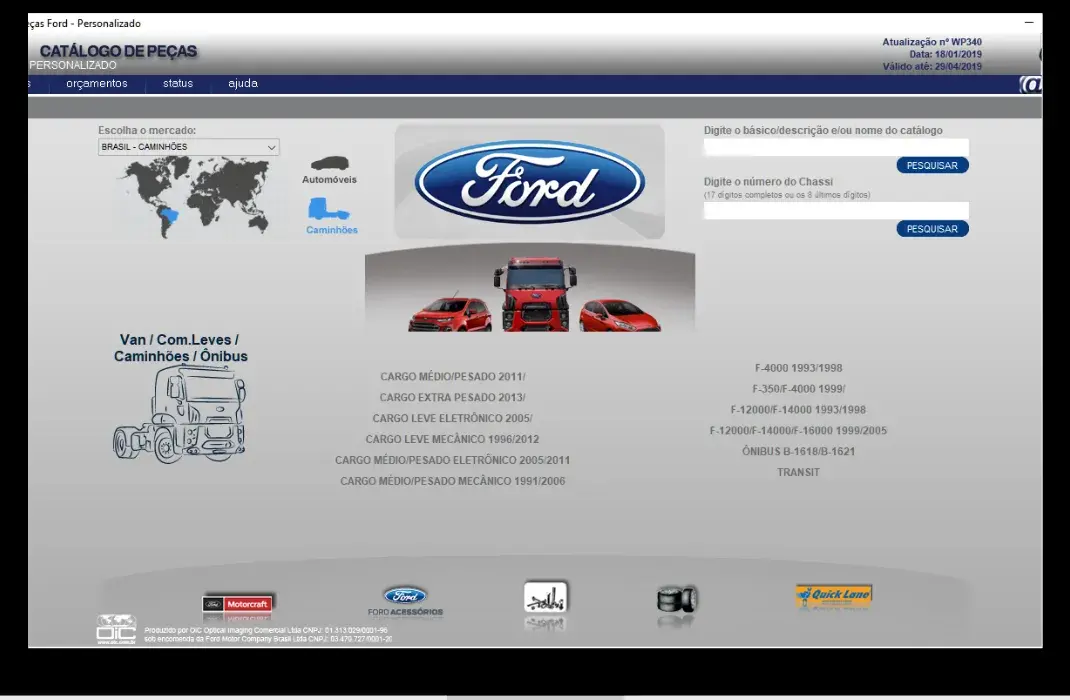
Task: Open CARGO LEVE MECÂNICO 1996/2012 catalog
Action: tap(452, 439)
